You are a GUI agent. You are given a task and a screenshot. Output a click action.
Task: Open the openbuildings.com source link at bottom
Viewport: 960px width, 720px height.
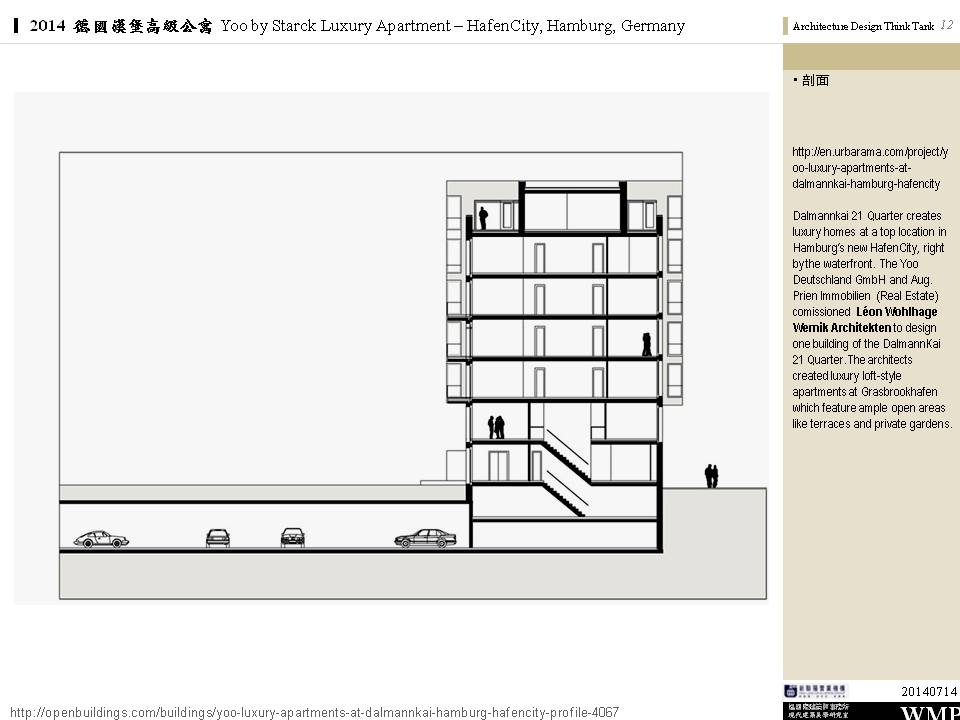click(314, 712)
